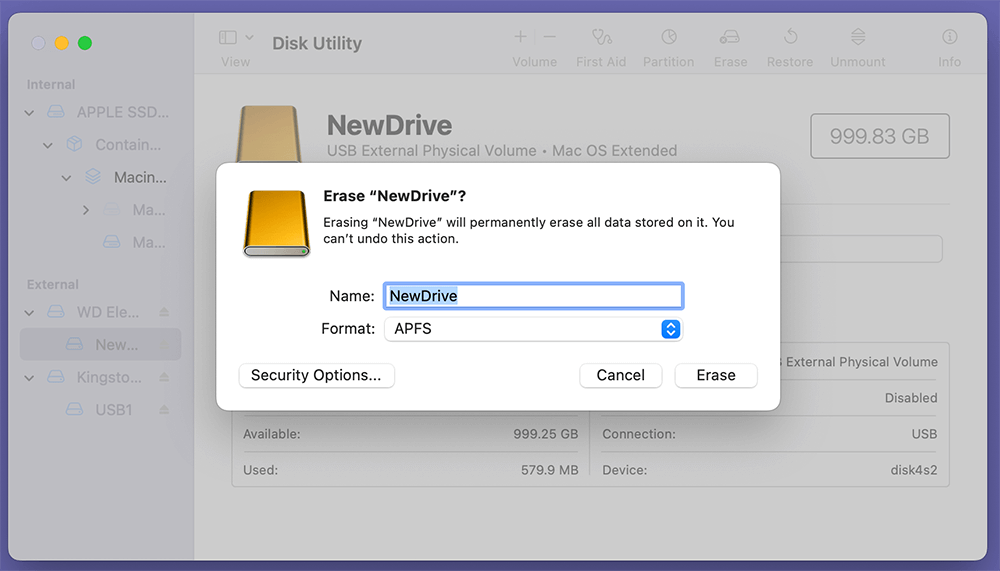Click the Disk Utility window title

317,43
